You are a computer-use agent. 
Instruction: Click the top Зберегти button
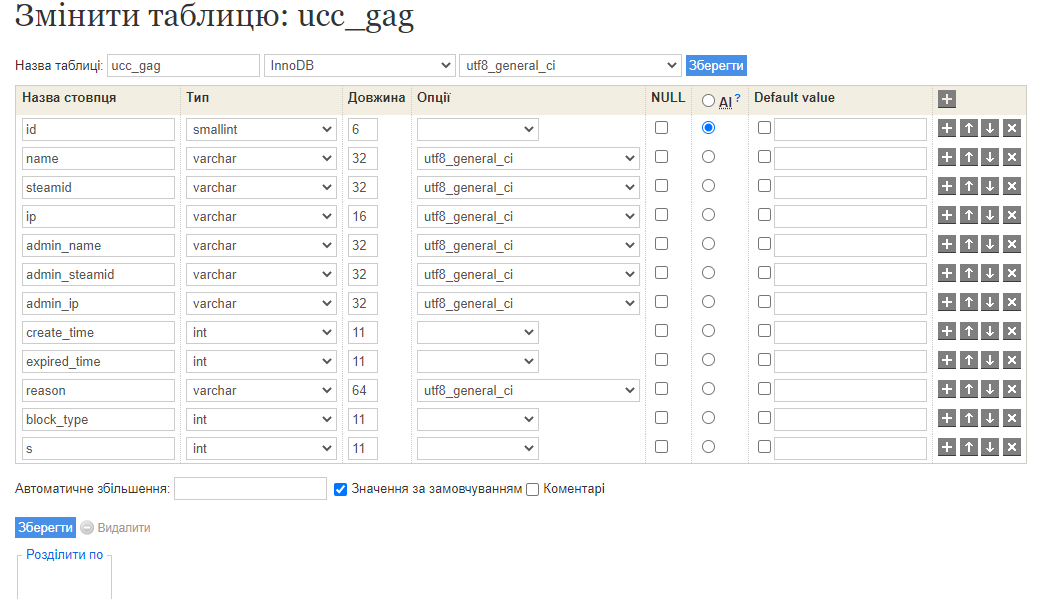(x=716, y=66)
